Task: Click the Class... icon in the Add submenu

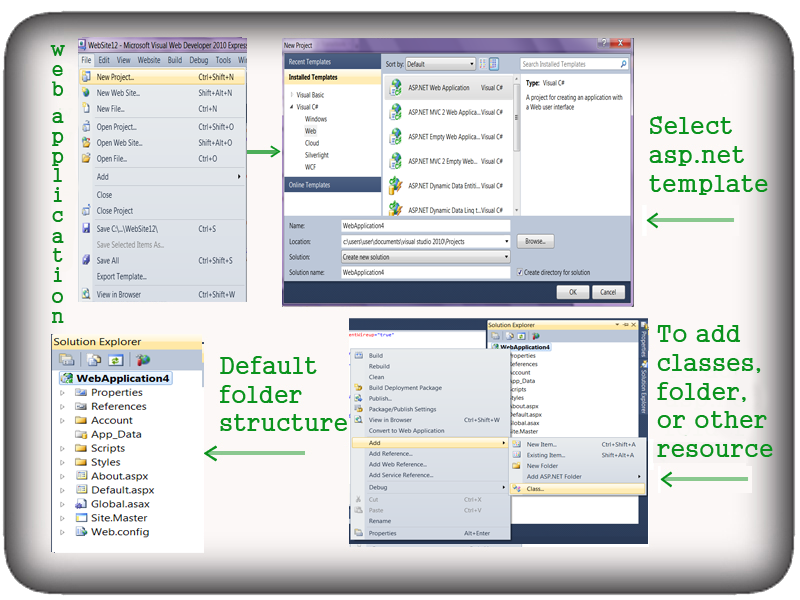Action: tap(517, 489)
